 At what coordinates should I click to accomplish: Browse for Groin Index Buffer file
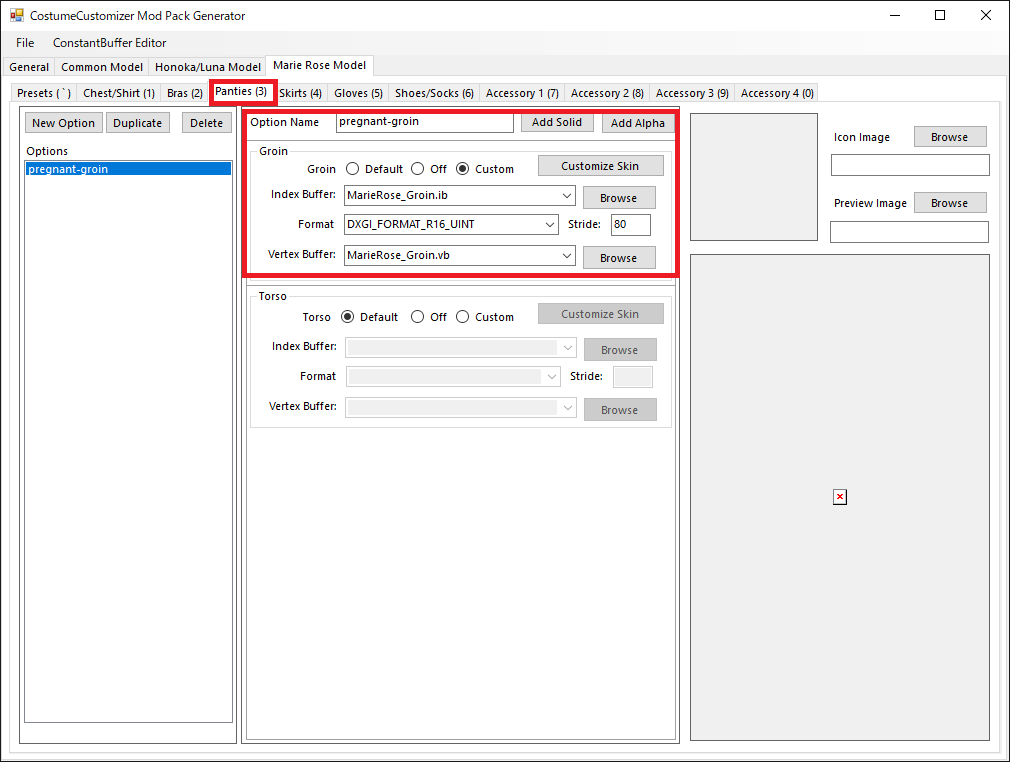[x=619, y=198]
